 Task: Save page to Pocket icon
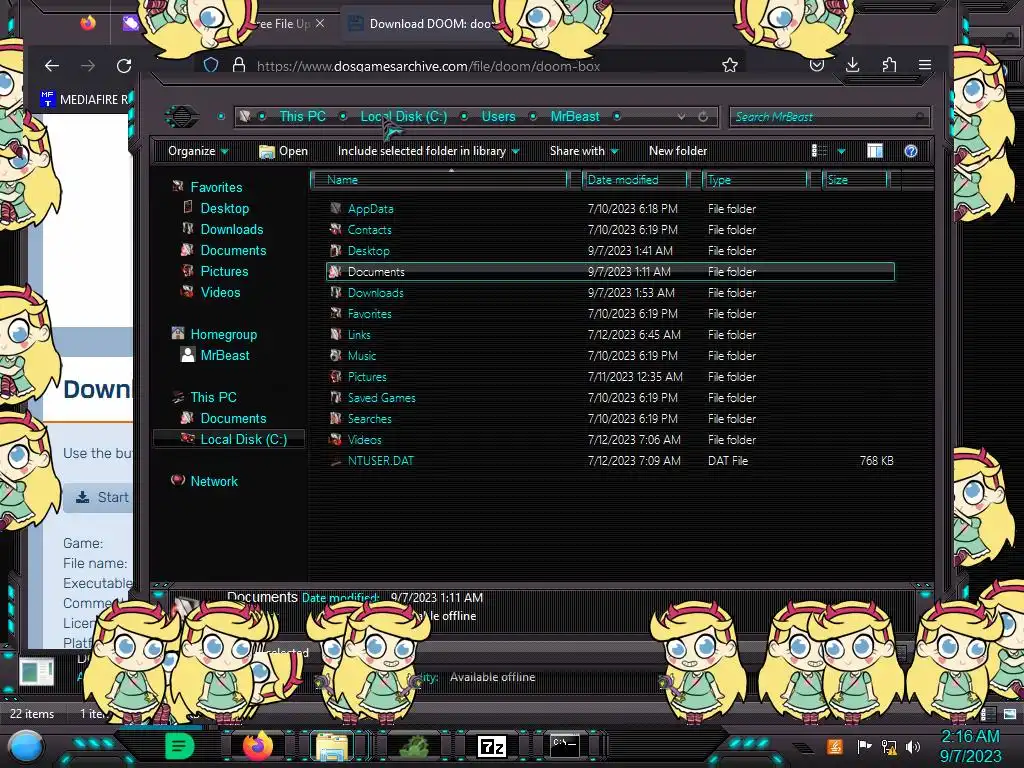point(816,65)
